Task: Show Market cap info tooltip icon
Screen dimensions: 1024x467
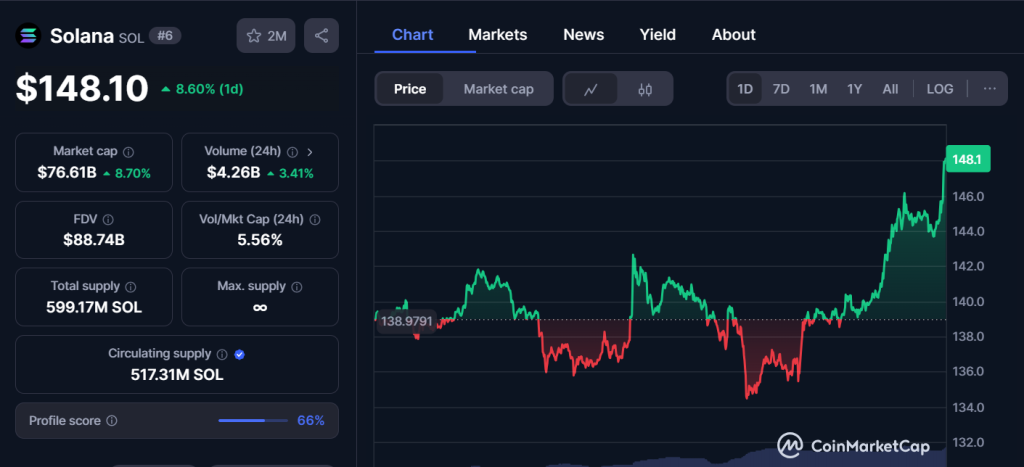Action: click(129, 152)
